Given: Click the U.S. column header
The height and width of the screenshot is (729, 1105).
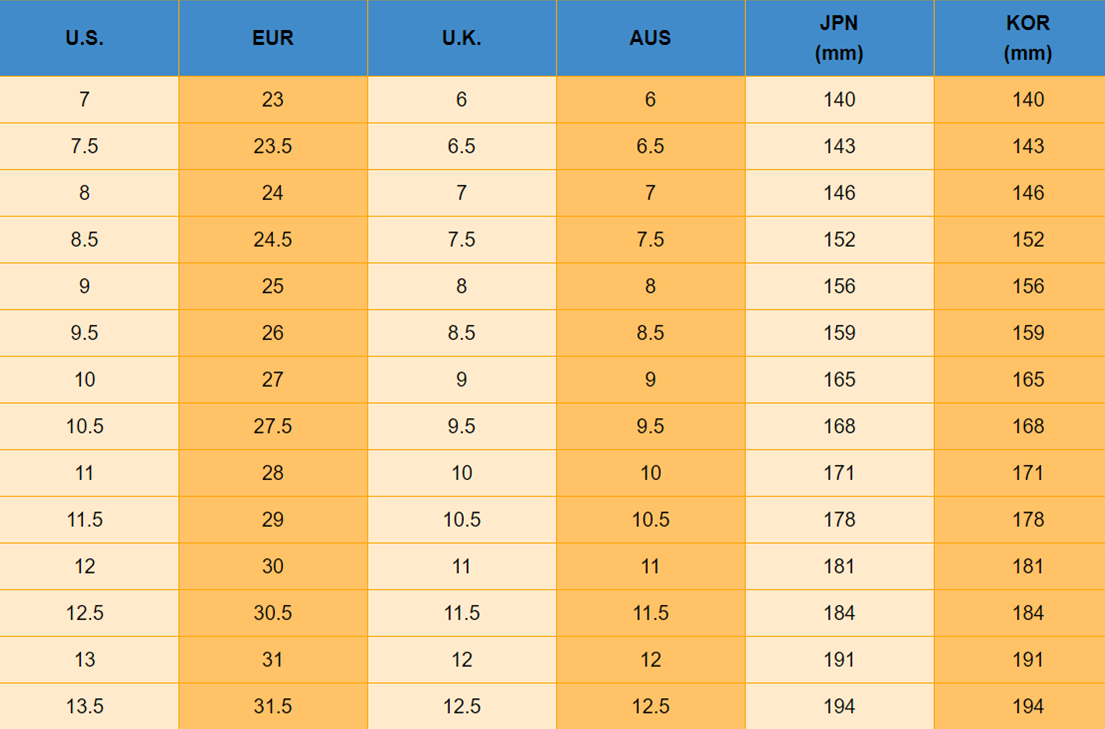Looking at the screenshot, I should click(x=84, y=39).
